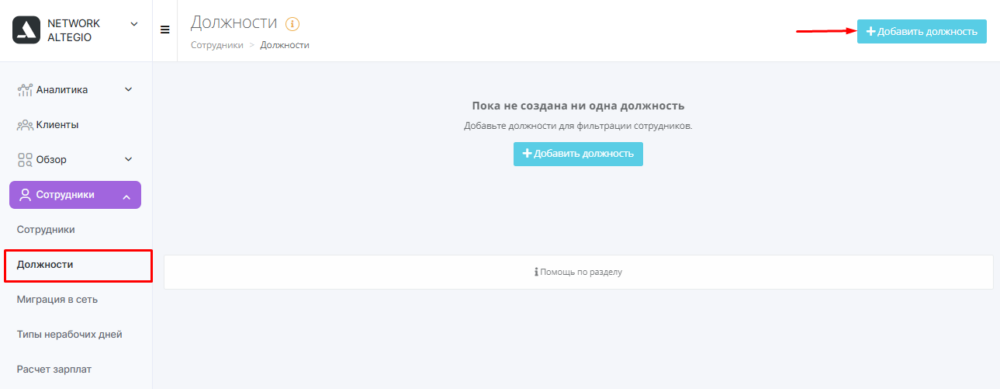Click the Обзор grid icon
The width and height of the screenshot is (1000, 389).
point(24,159)
